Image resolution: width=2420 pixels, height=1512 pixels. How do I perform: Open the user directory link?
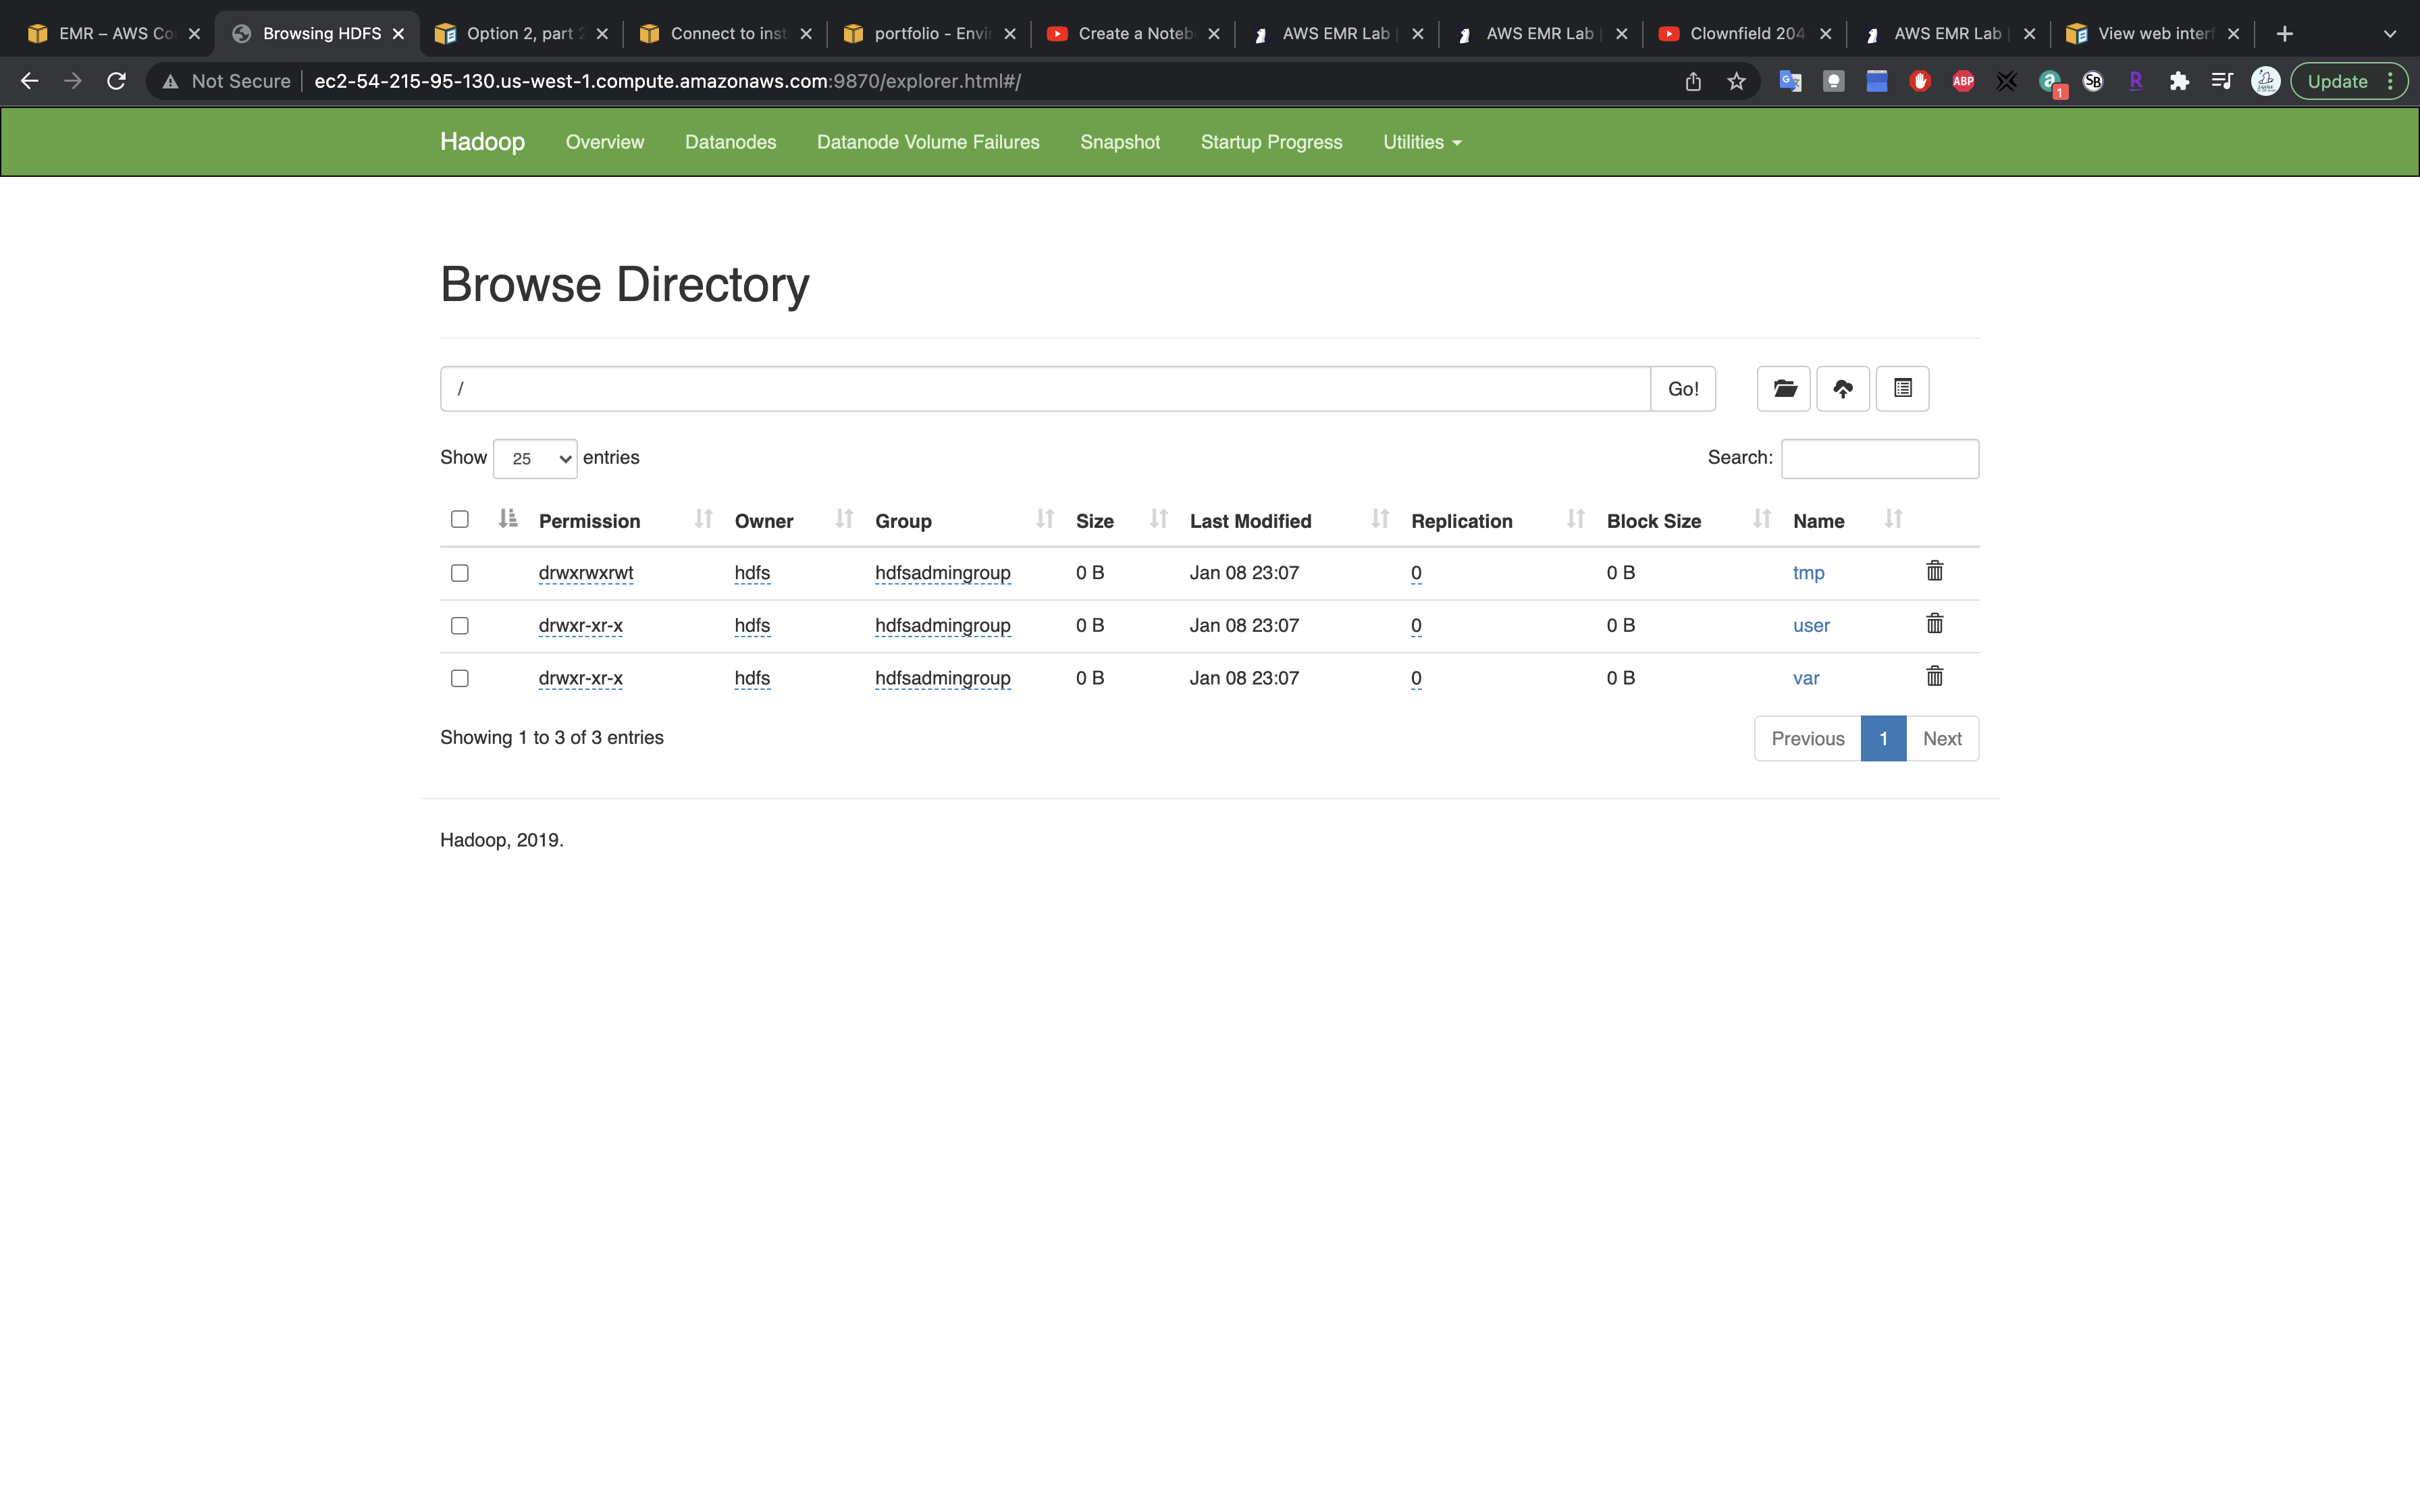1810,626
